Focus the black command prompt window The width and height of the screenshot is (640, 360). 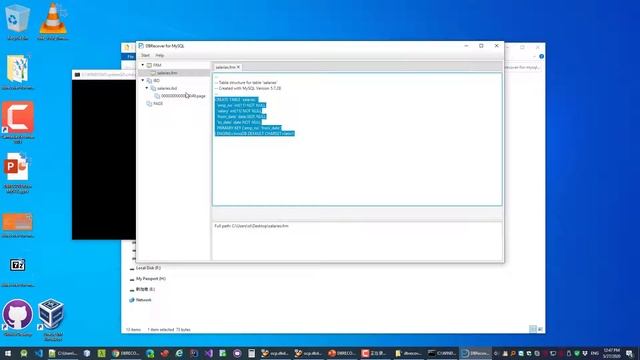tap(104, 159)
